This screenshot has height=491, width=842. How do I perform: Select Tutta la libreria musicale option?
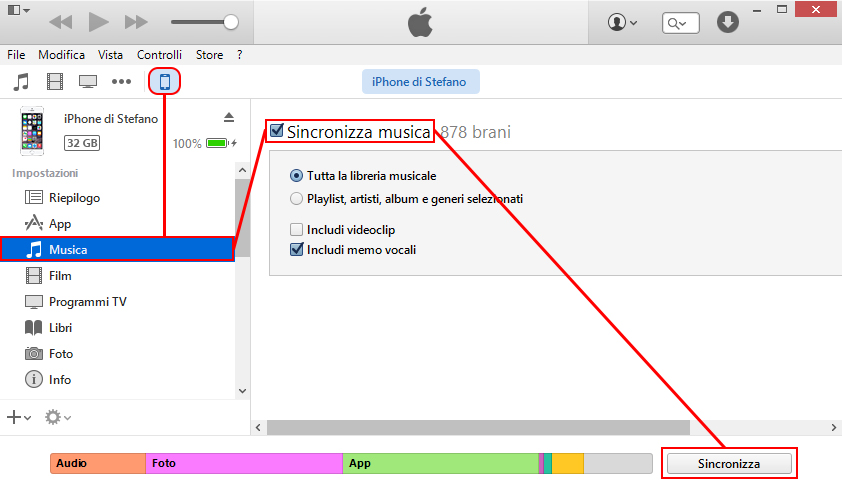coord(296,176)
